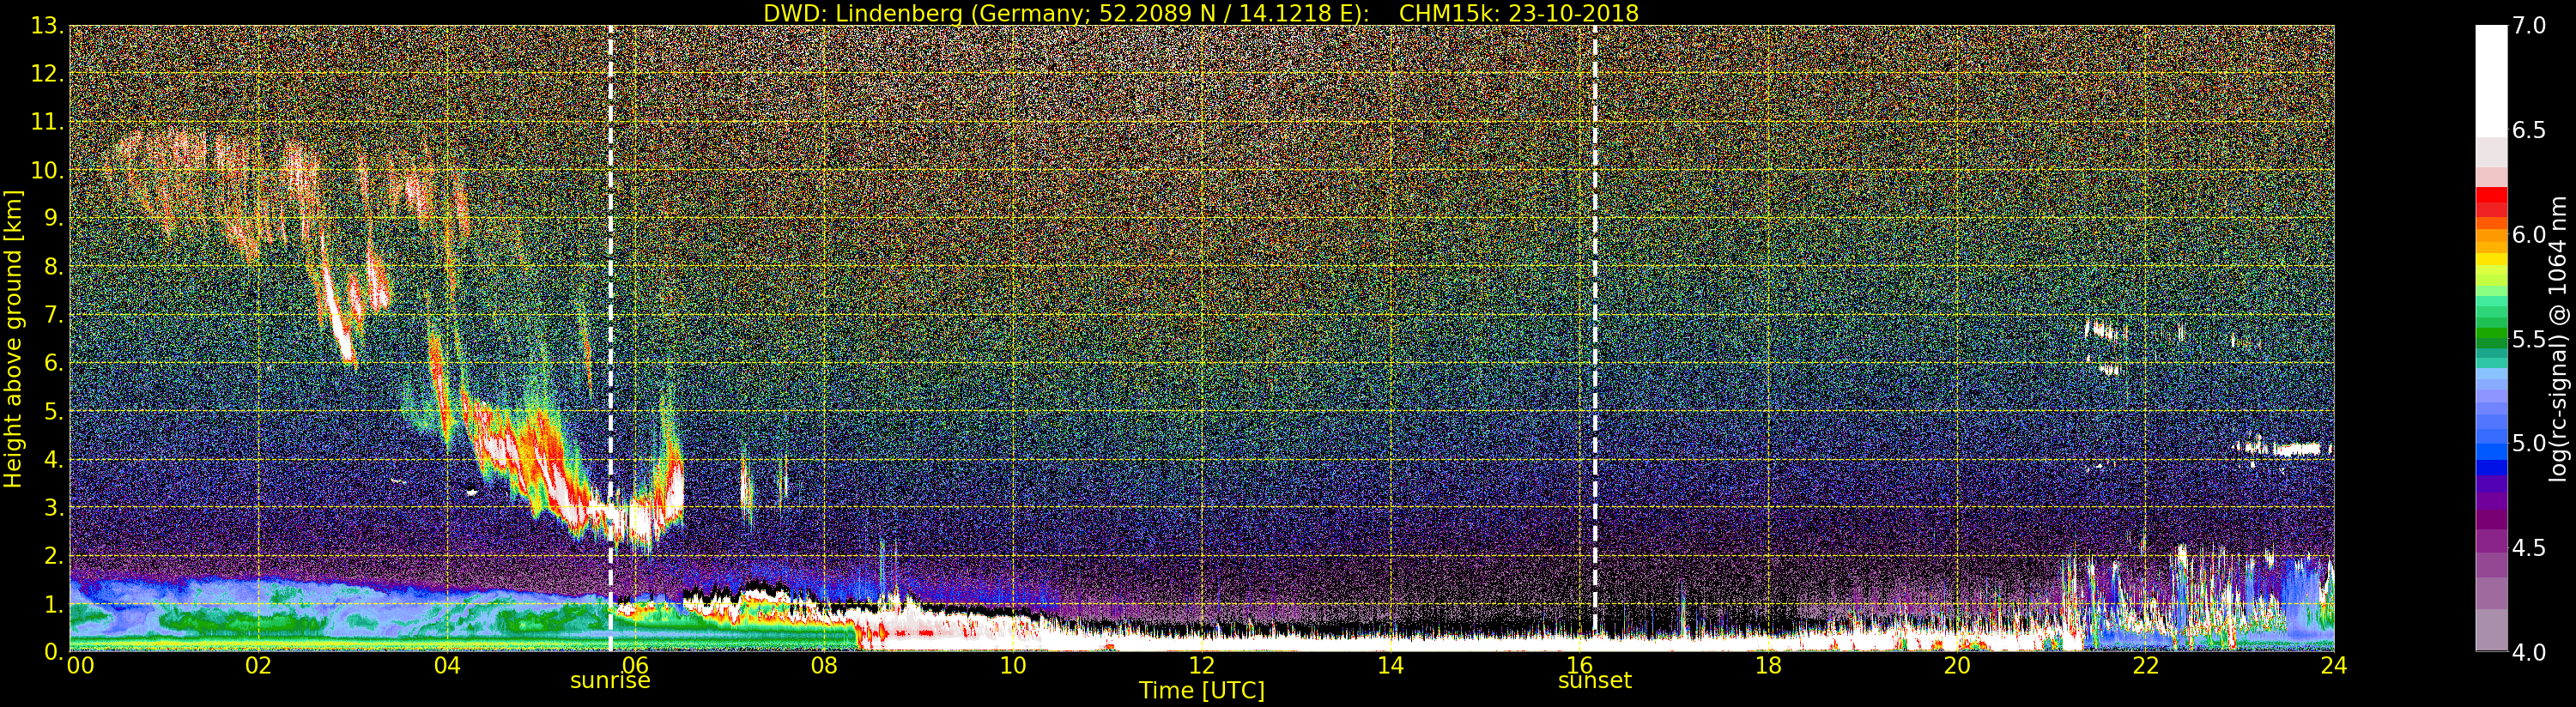The image size is (2576, 707).
Task: Click the '18' time axis tick label
Action: [x=1768, y=666]
